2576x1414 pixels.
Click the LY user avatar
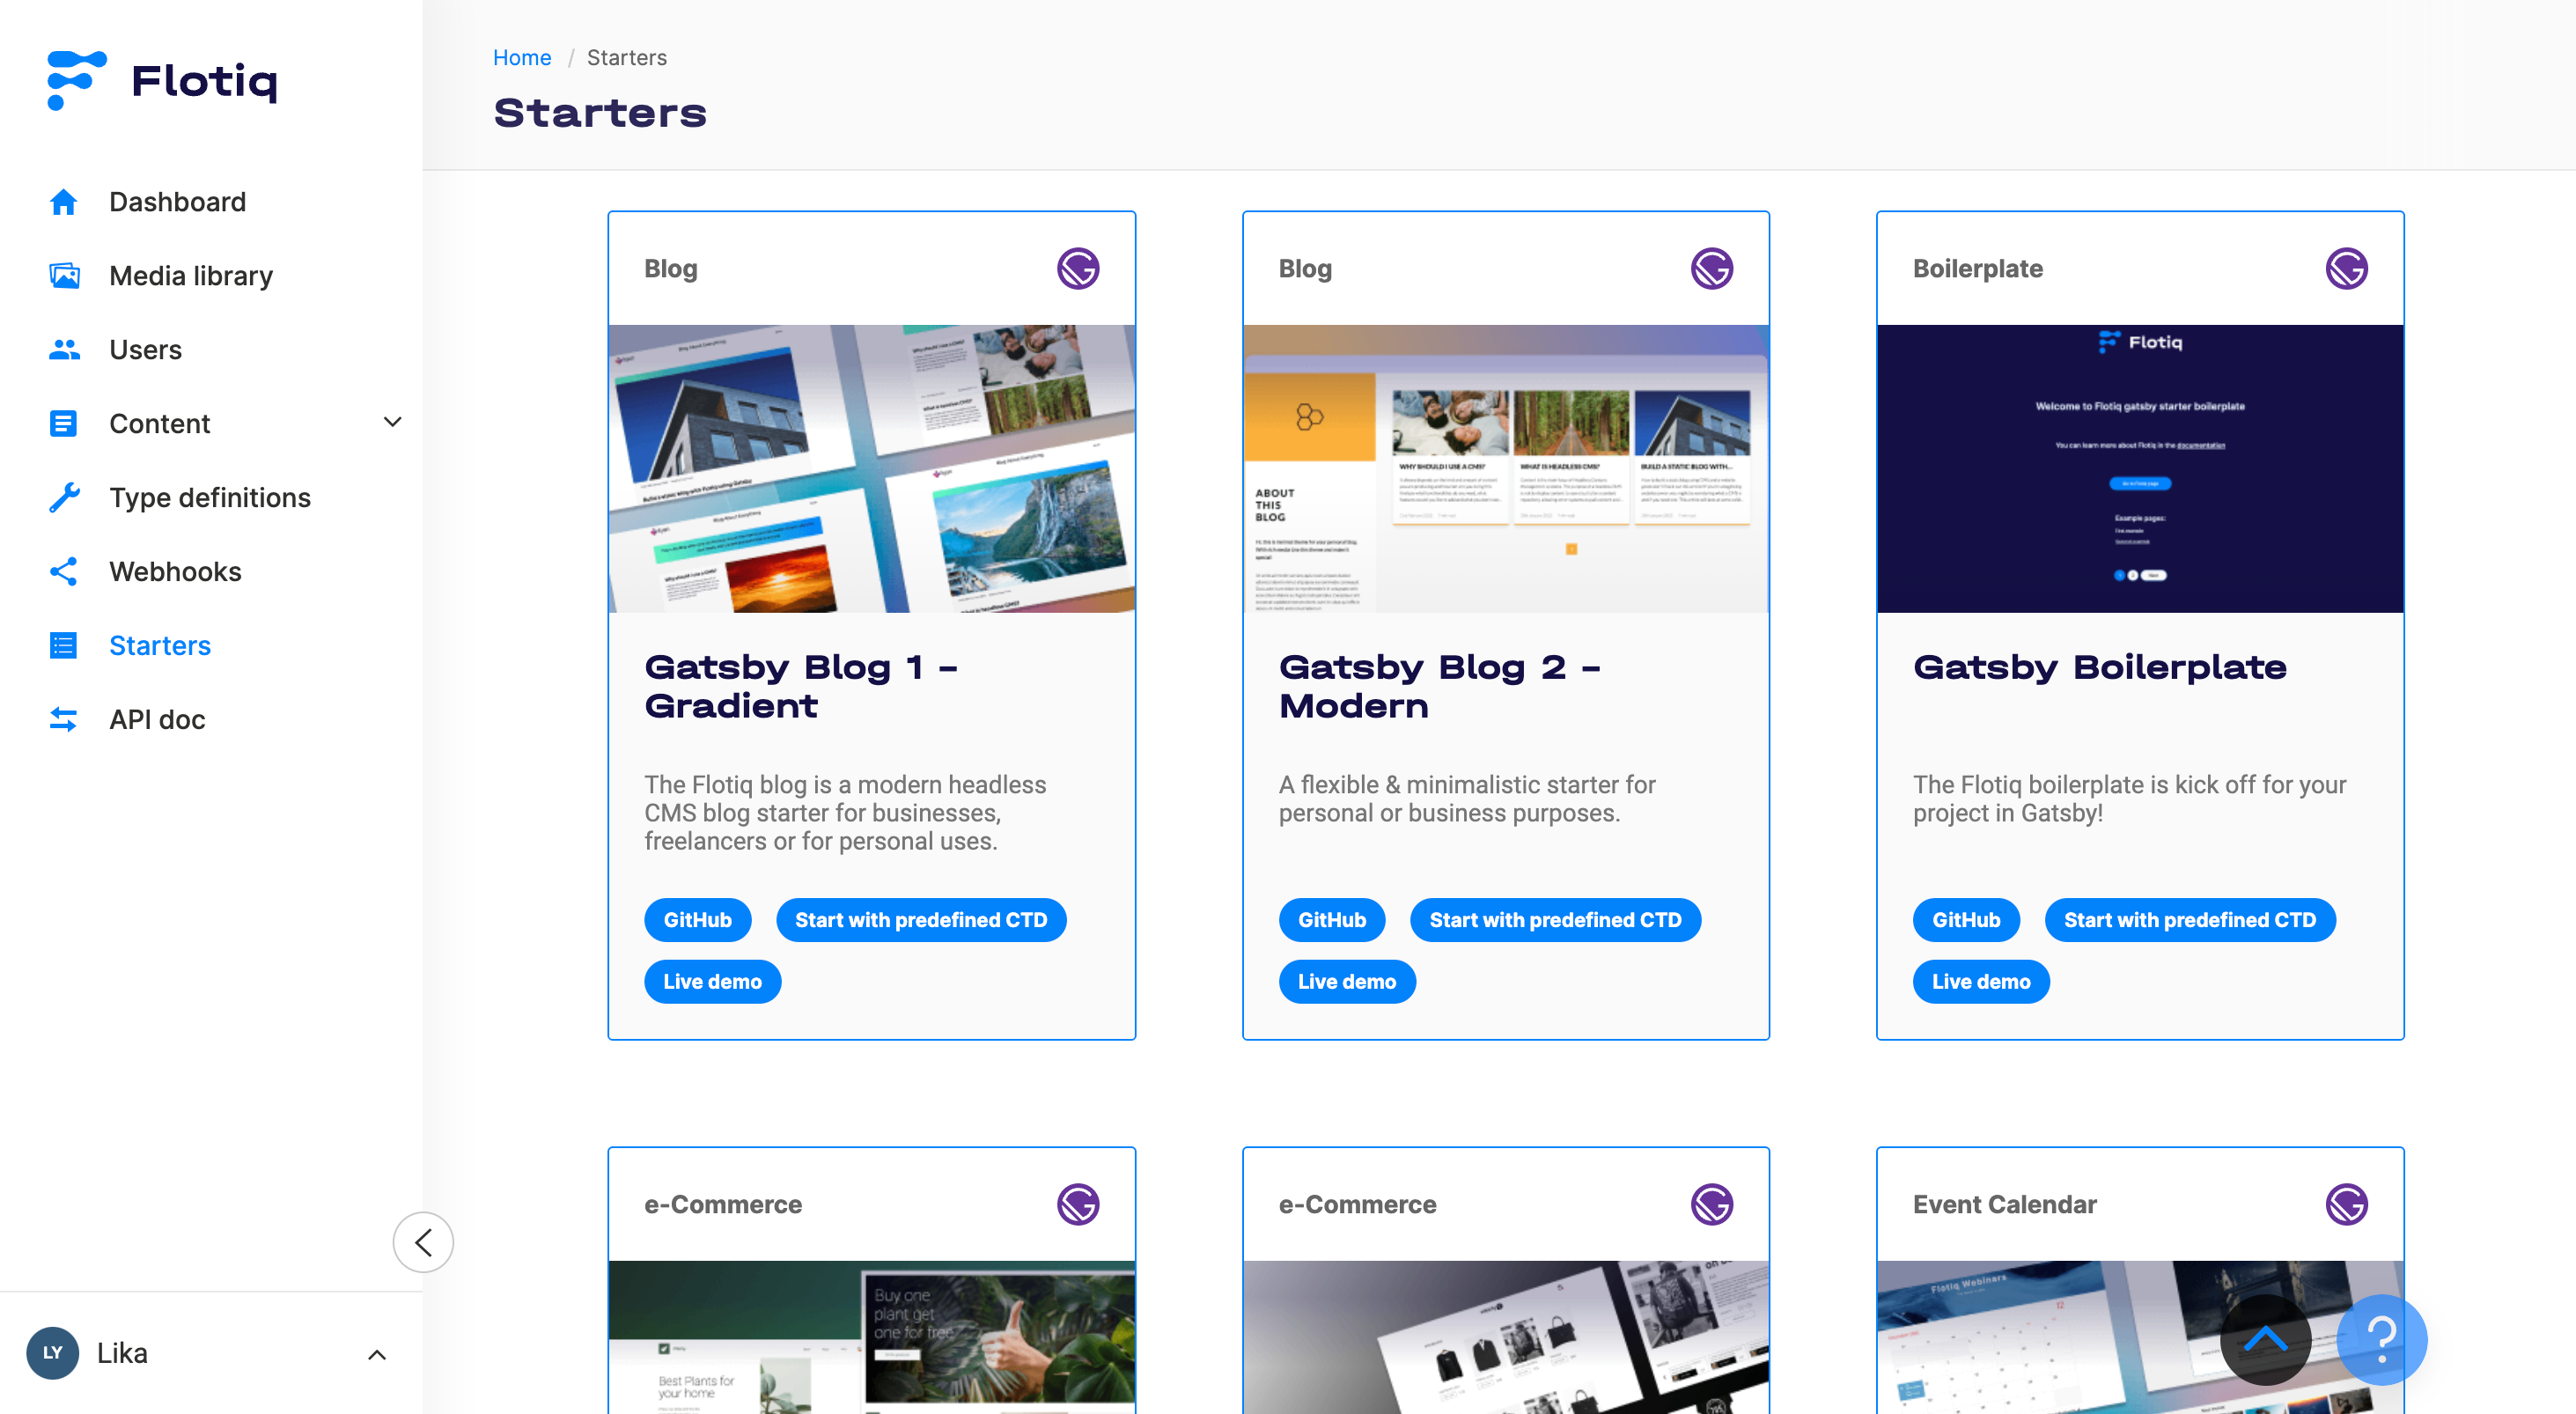(53, 1353)
